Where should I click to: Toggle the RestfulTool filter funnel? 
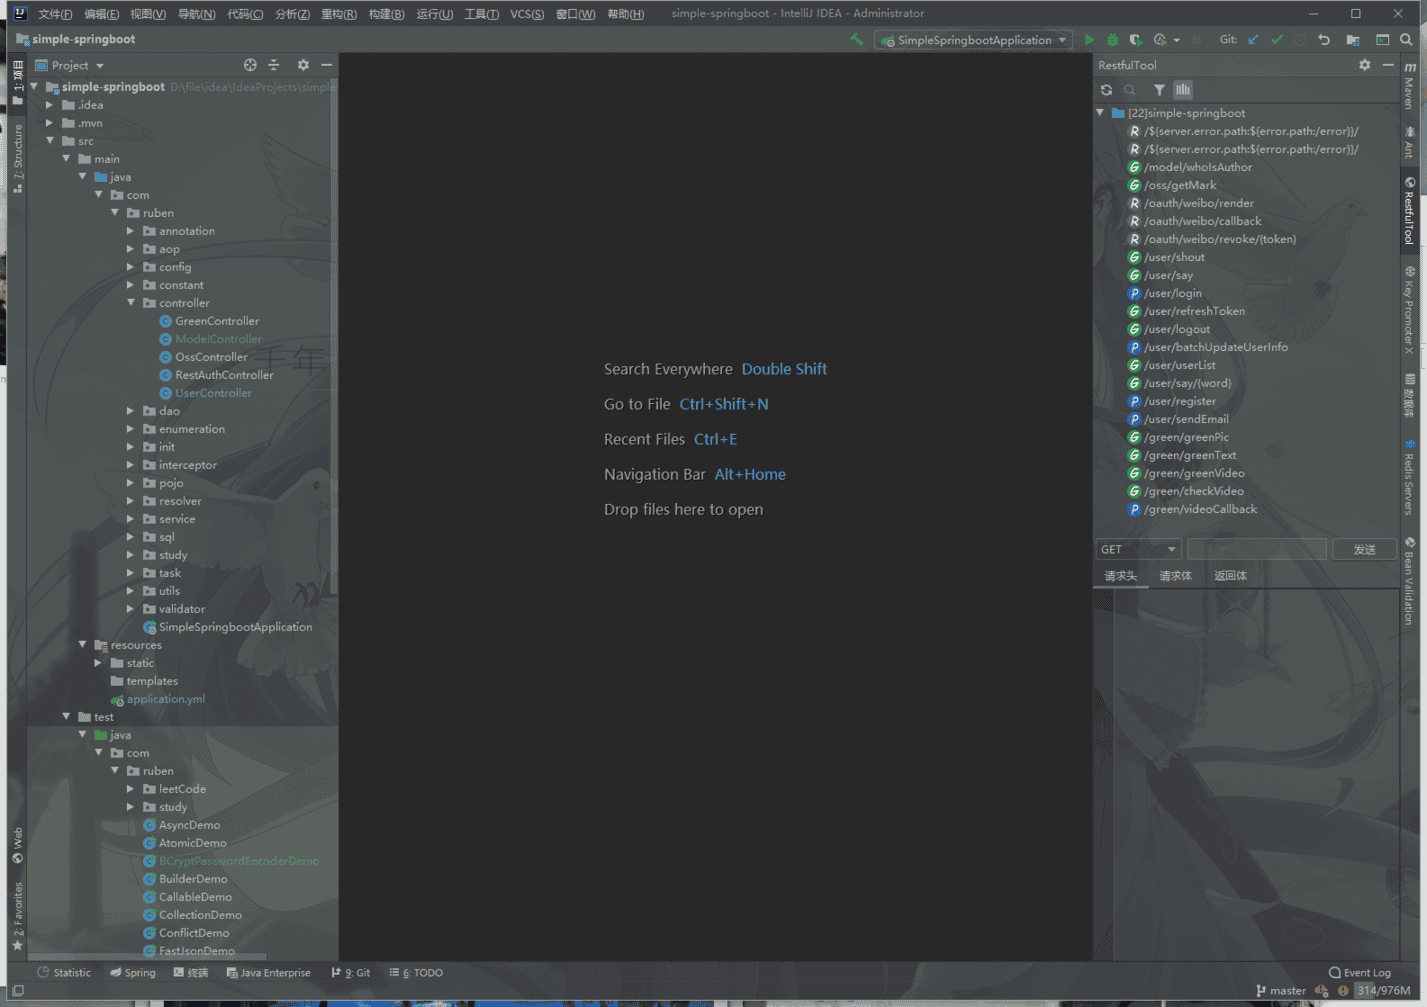click(1159, 90)
